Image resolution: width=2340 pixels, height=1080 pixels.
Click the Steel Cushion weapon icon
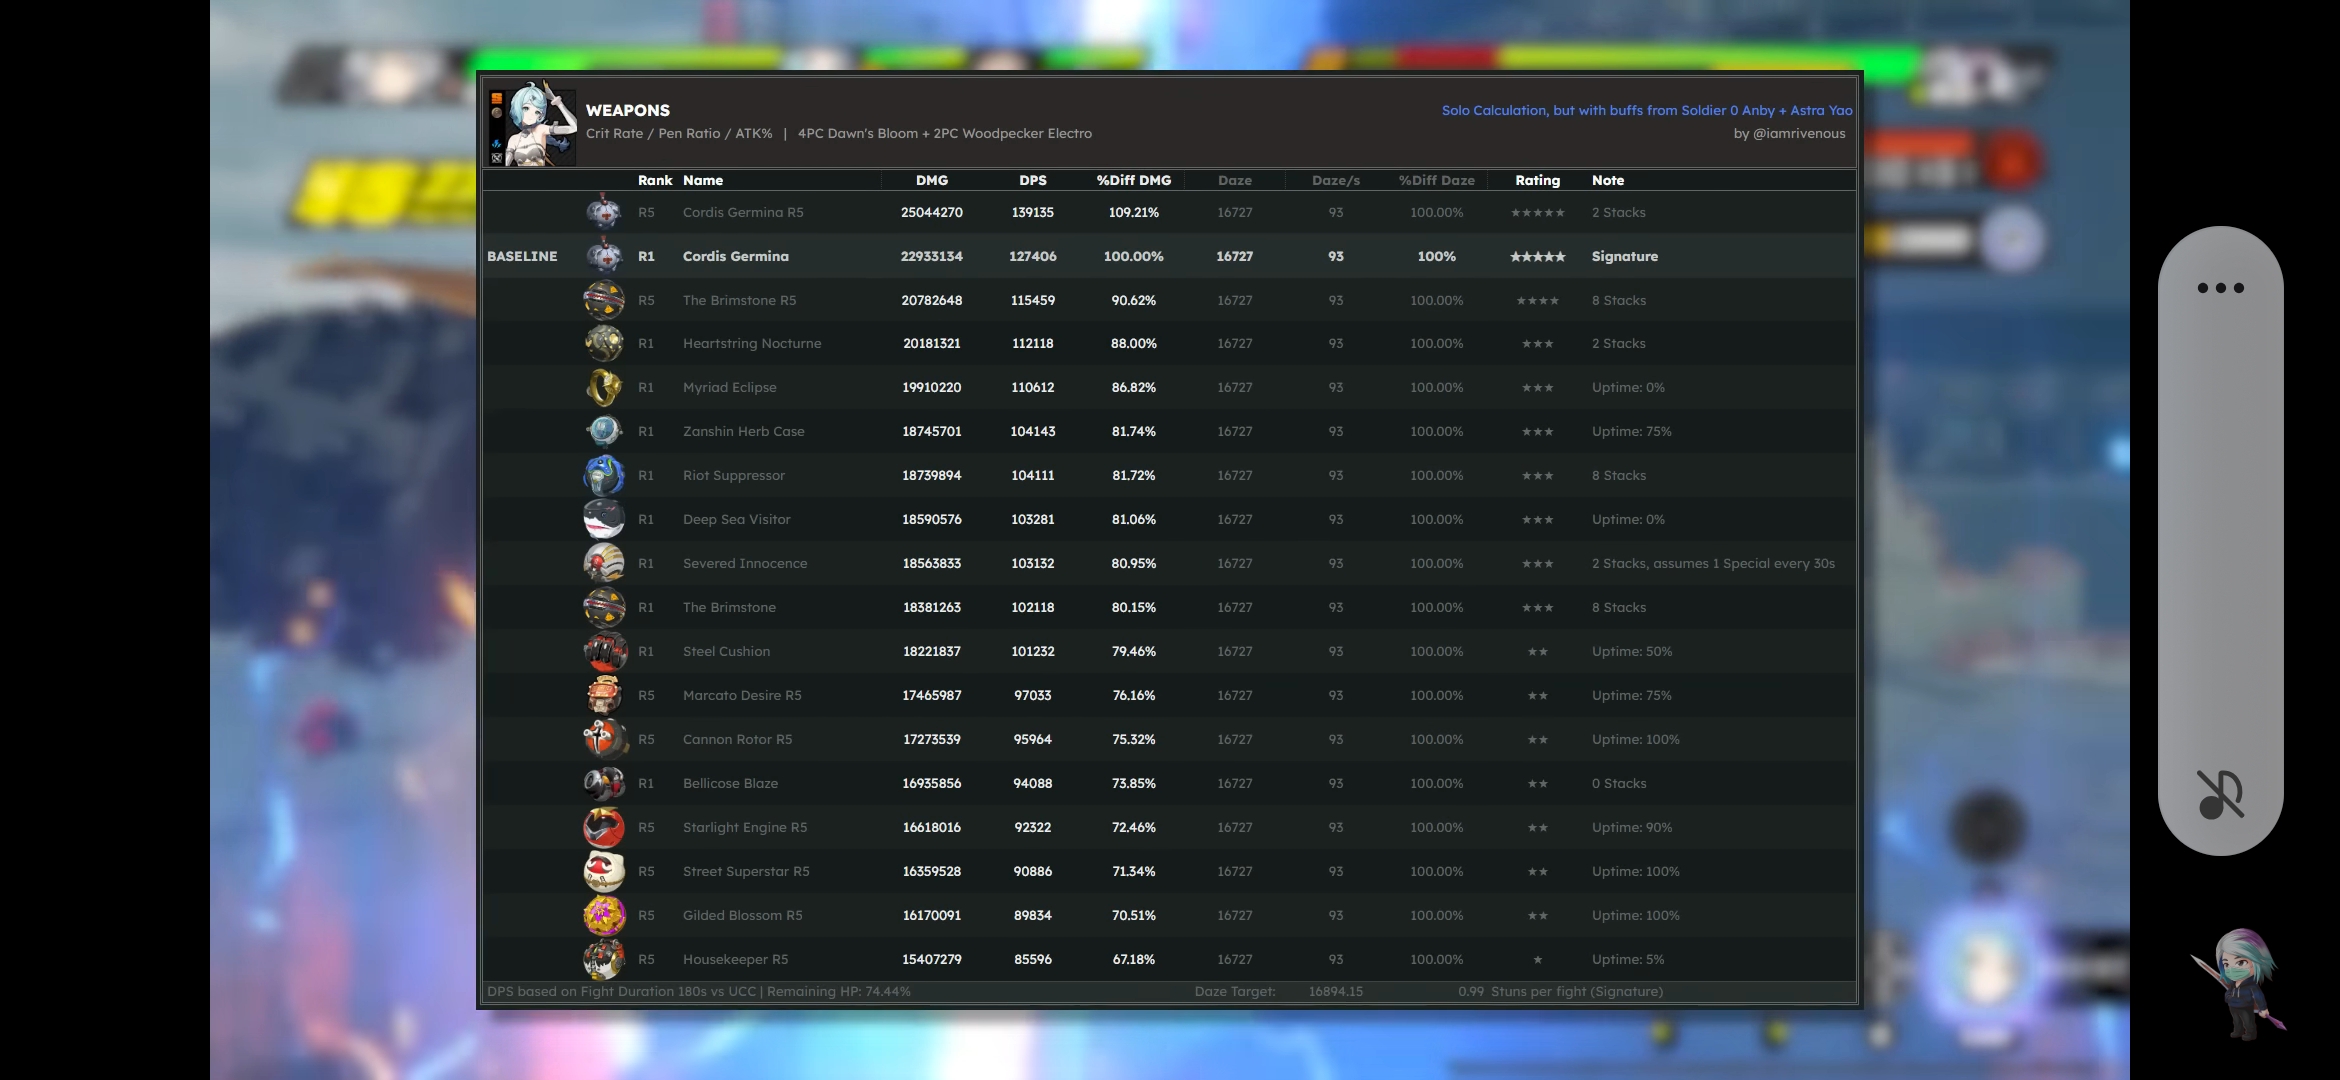click(x=604, y=651)
